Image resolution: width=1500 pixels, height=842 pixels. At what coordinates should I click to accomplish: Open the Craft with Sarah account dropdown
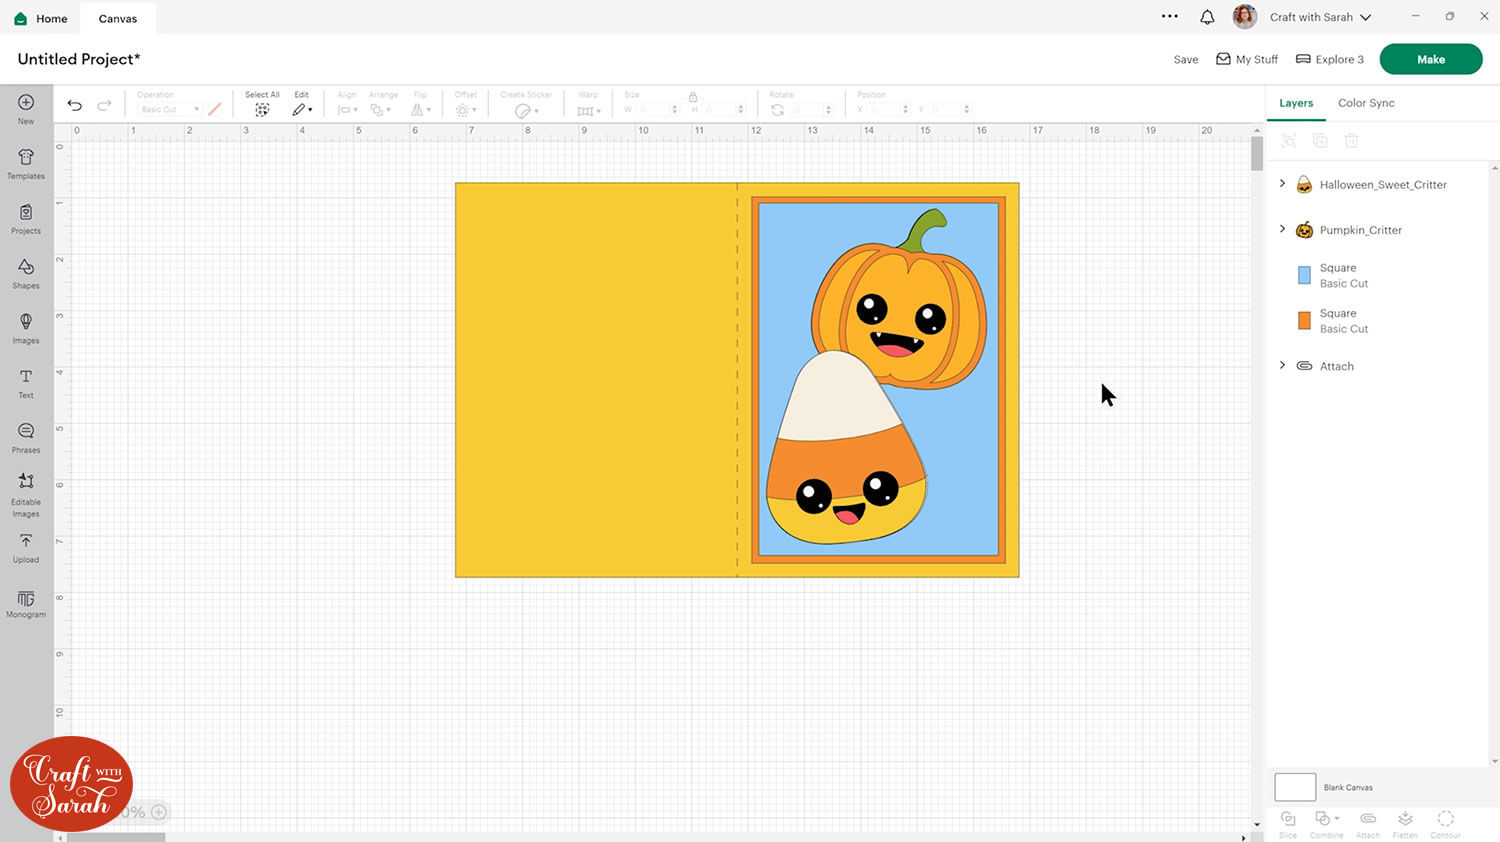[x=1319, y=17]
